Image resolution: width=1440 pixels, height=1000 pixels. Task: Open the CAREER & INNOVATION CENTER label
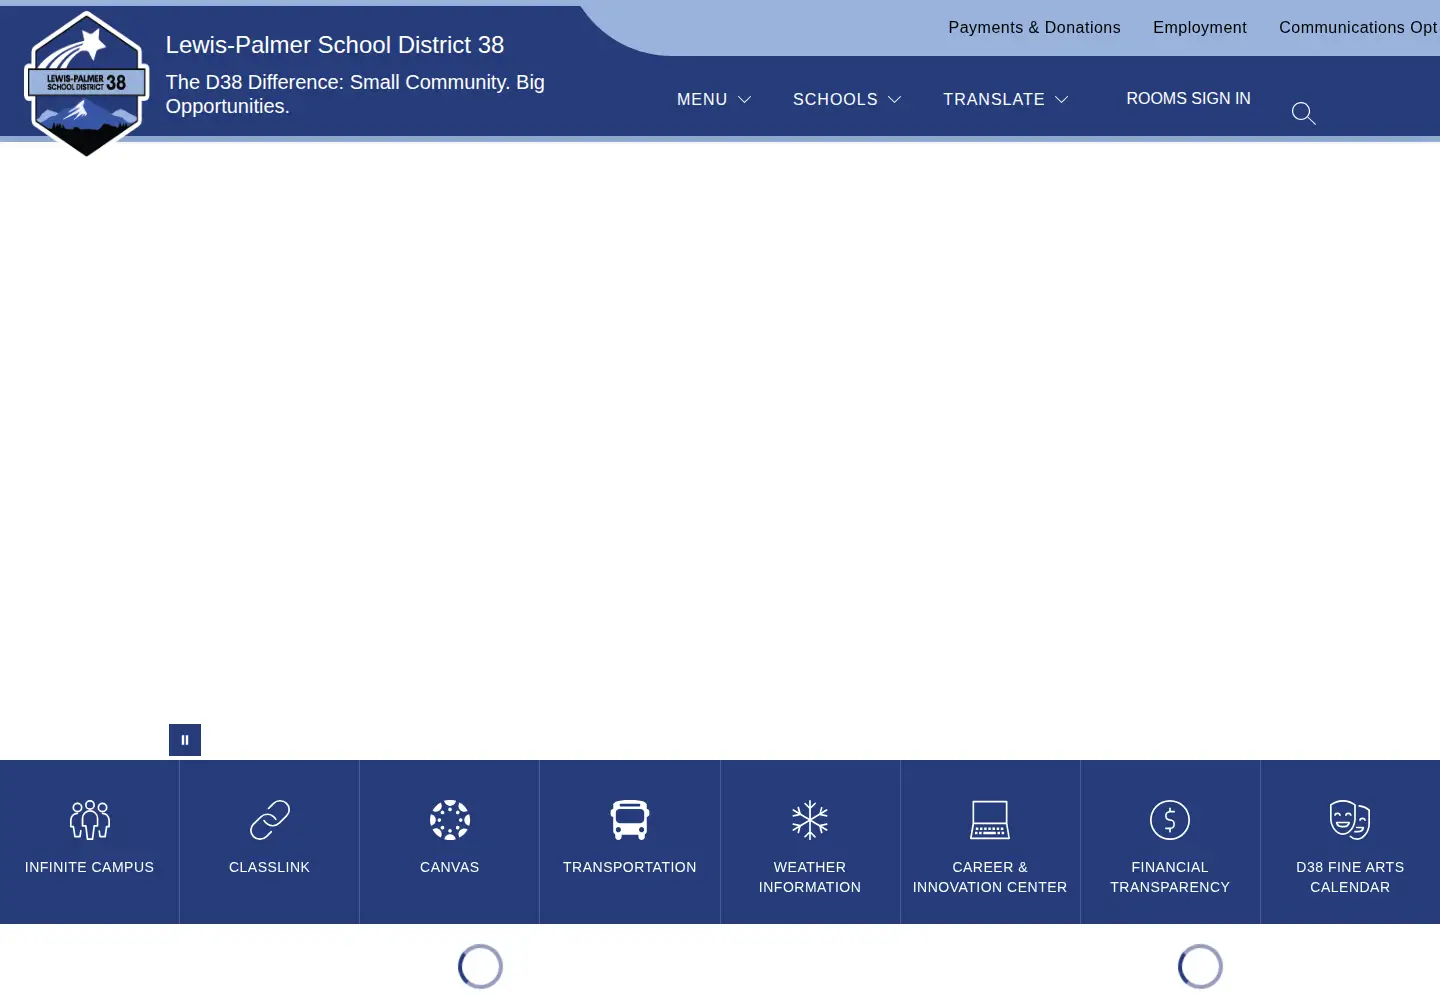[x=990, y=877]
